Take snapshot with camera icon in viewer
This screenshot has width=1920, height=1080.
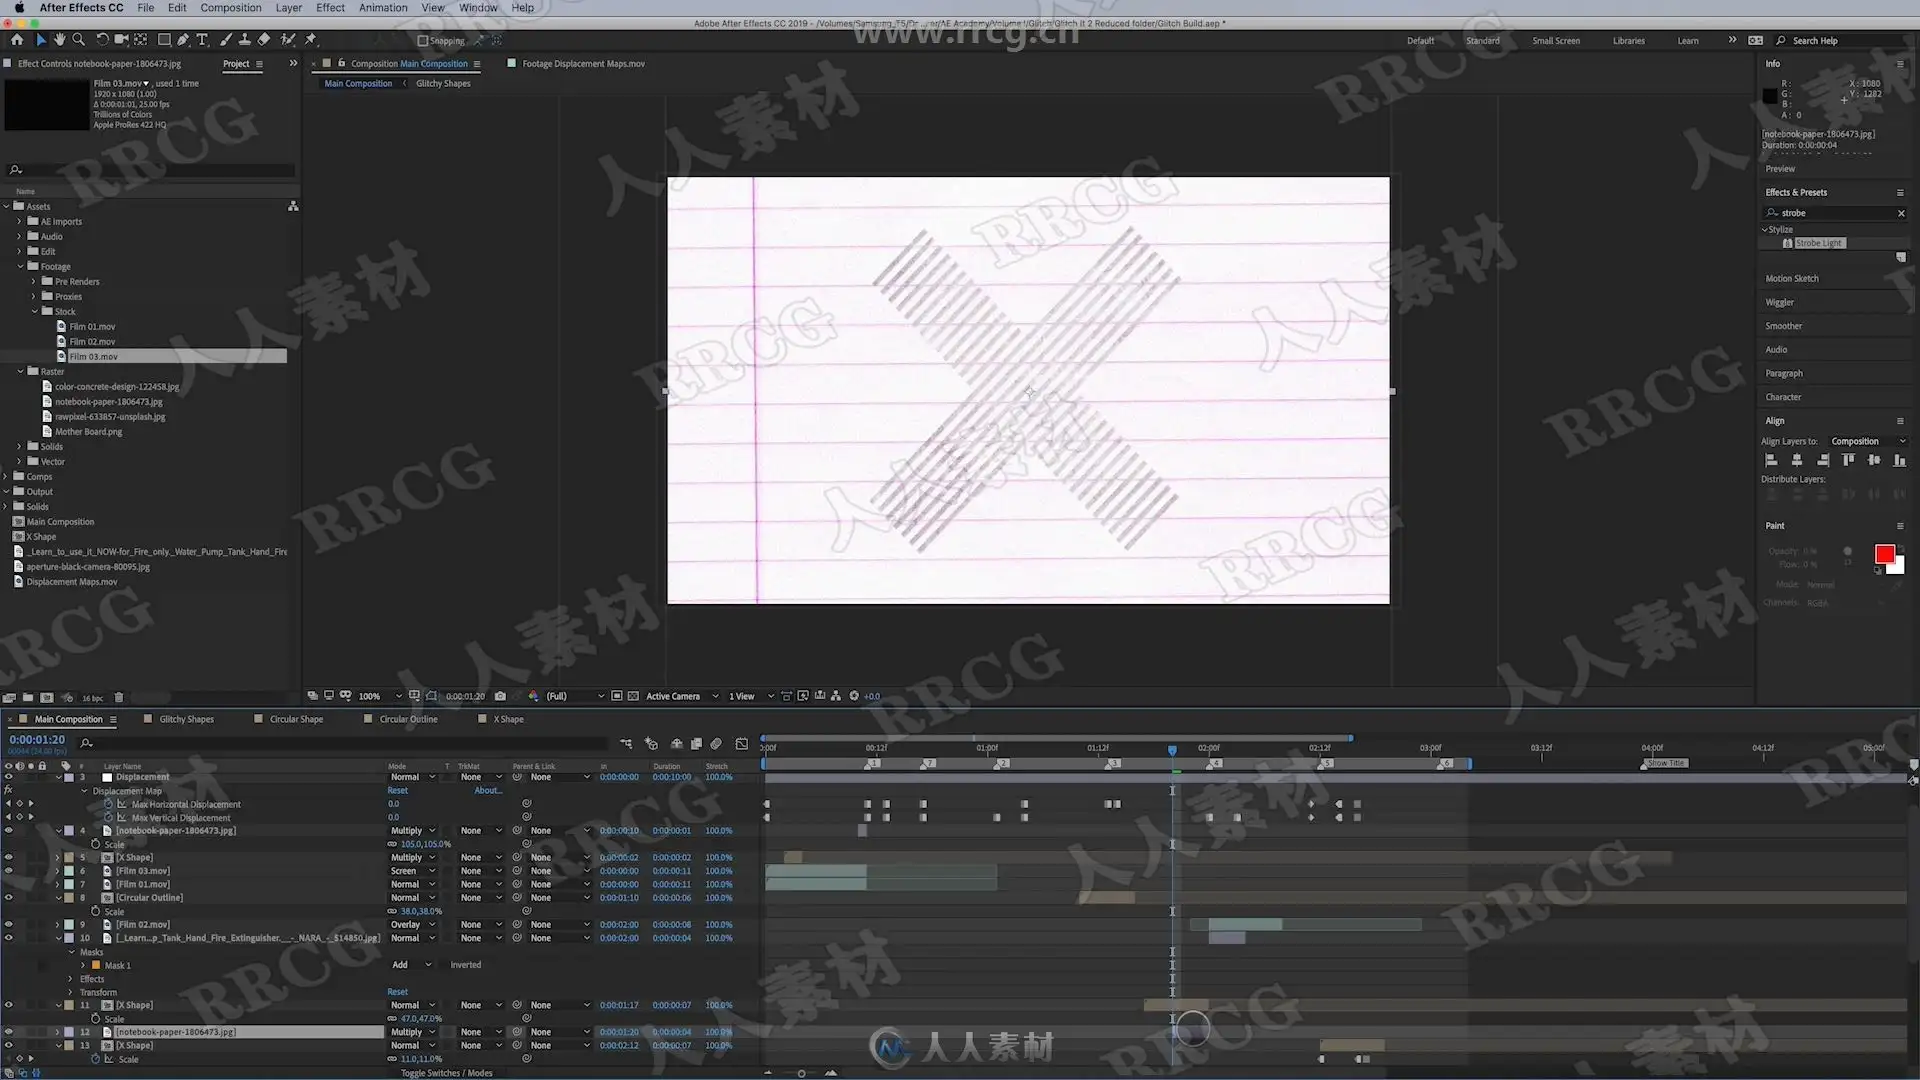point(500,696)
